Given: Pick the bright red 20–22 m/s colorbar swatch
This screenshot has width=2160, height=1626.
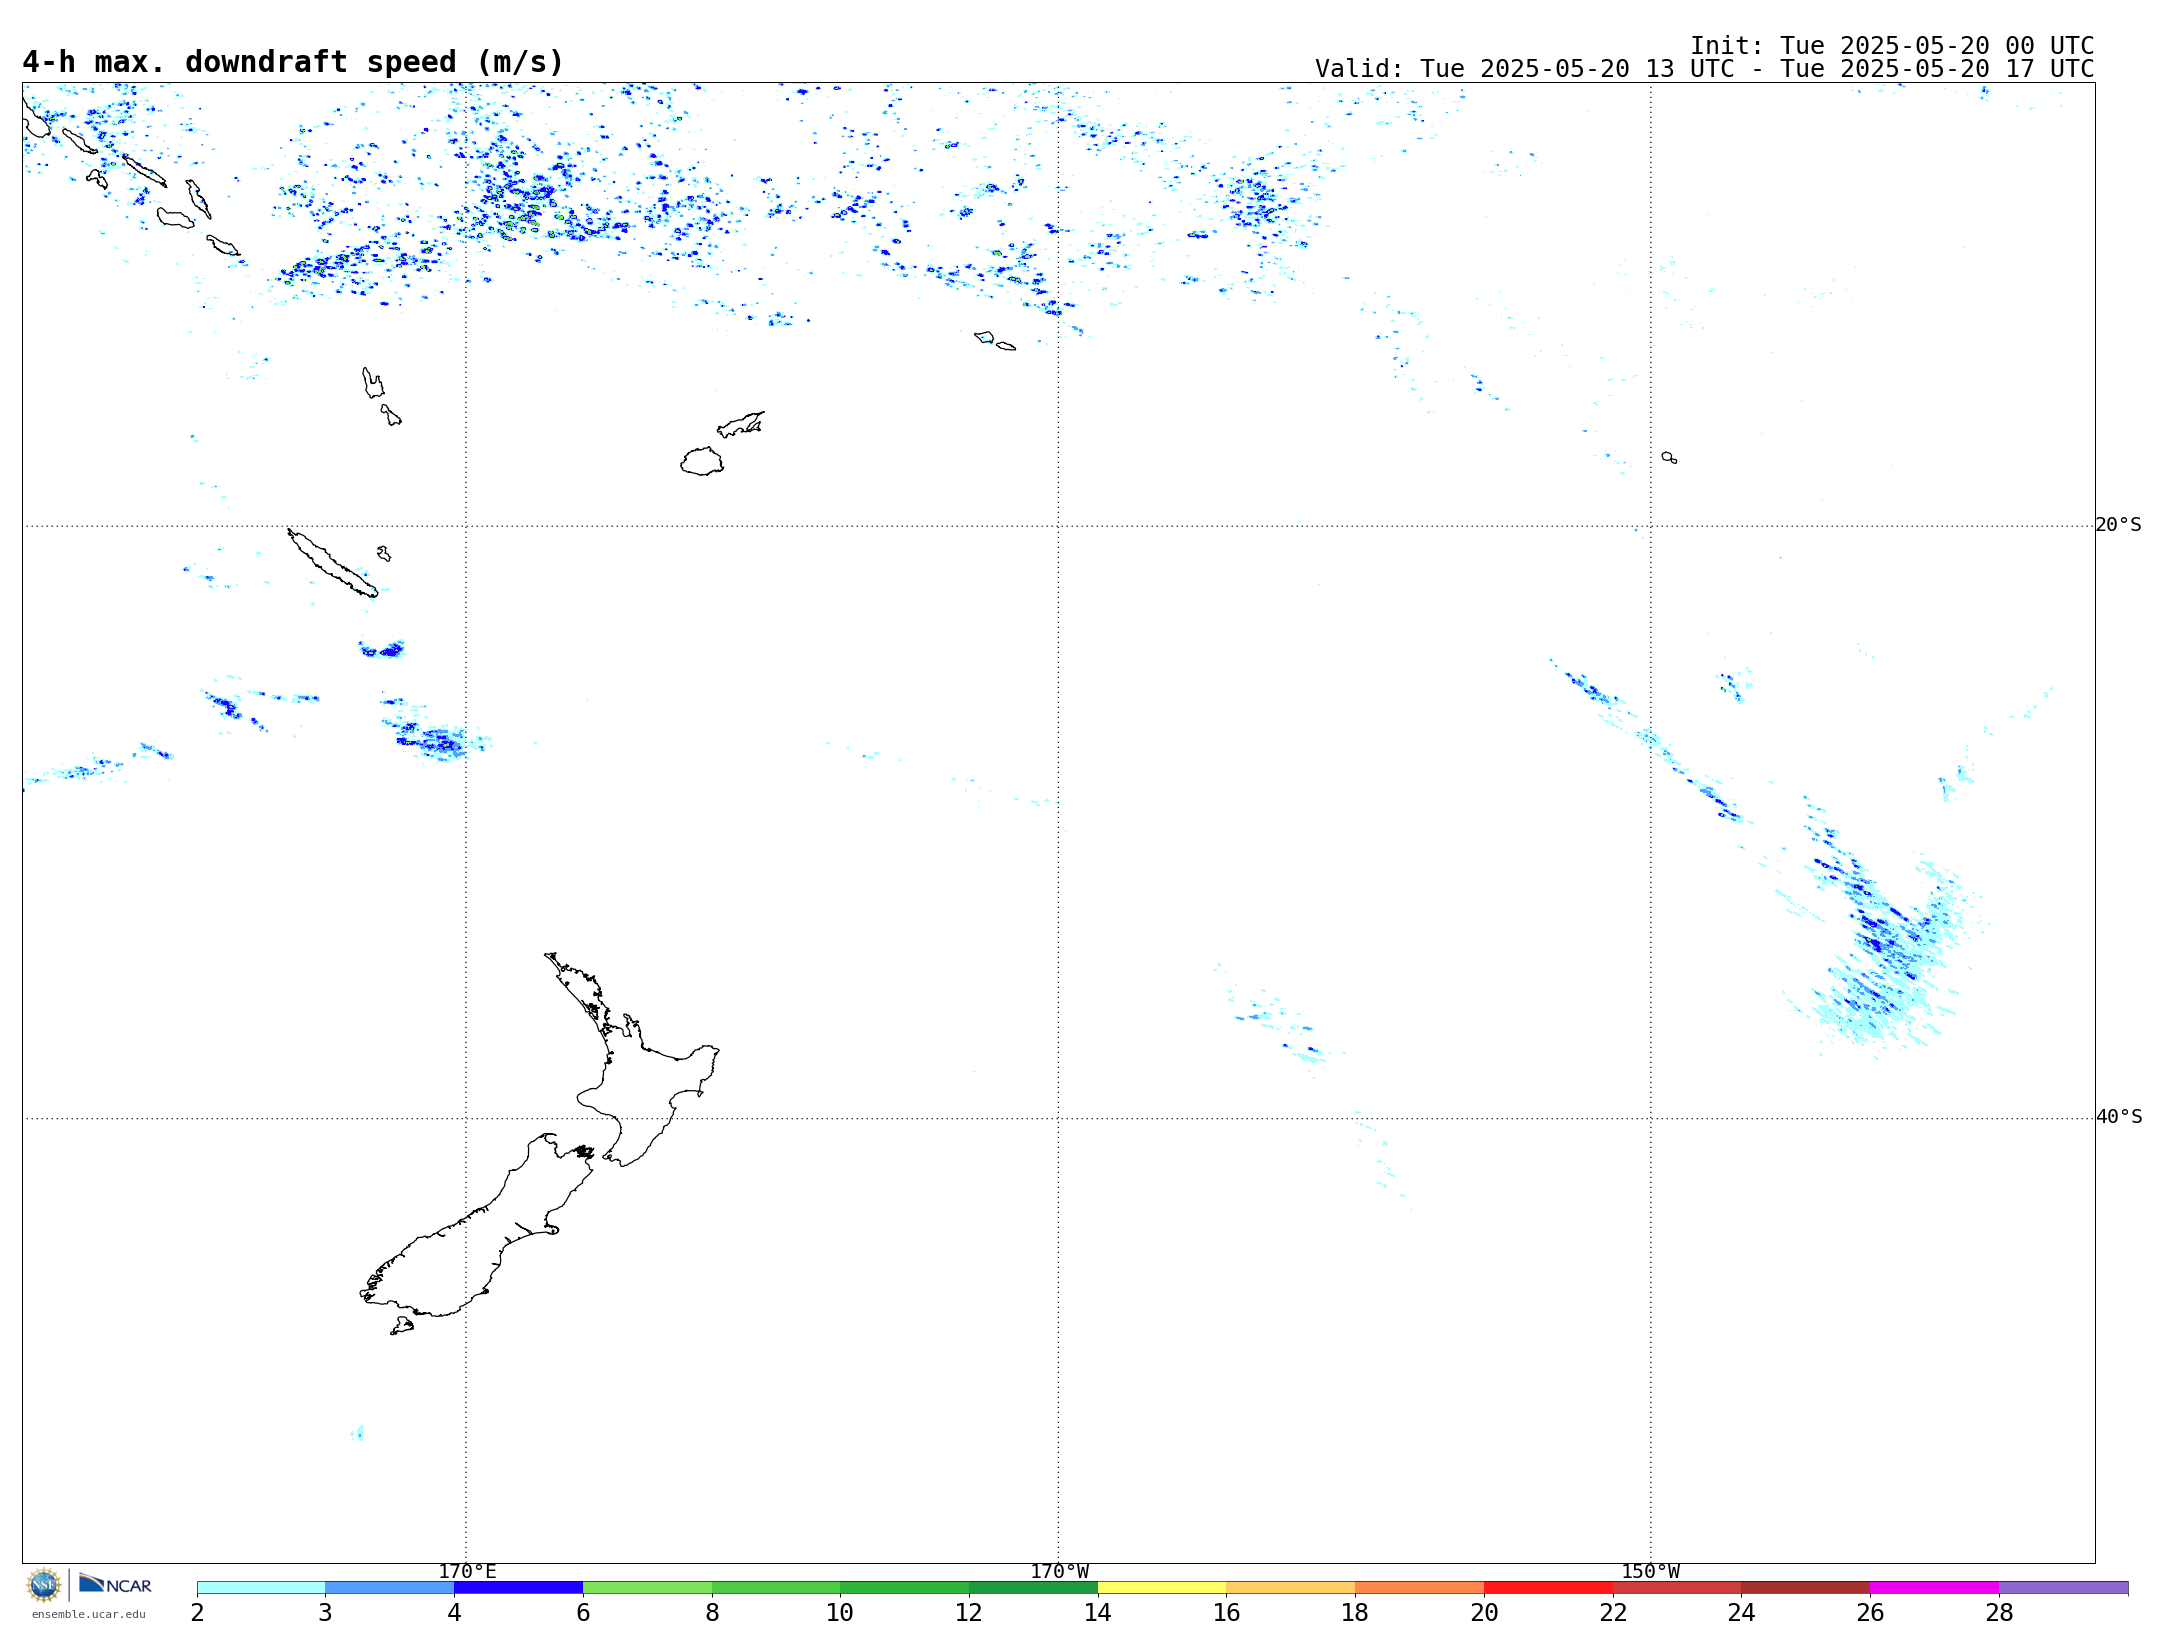Looking at the screenshot, I should click(1548, 1587).
